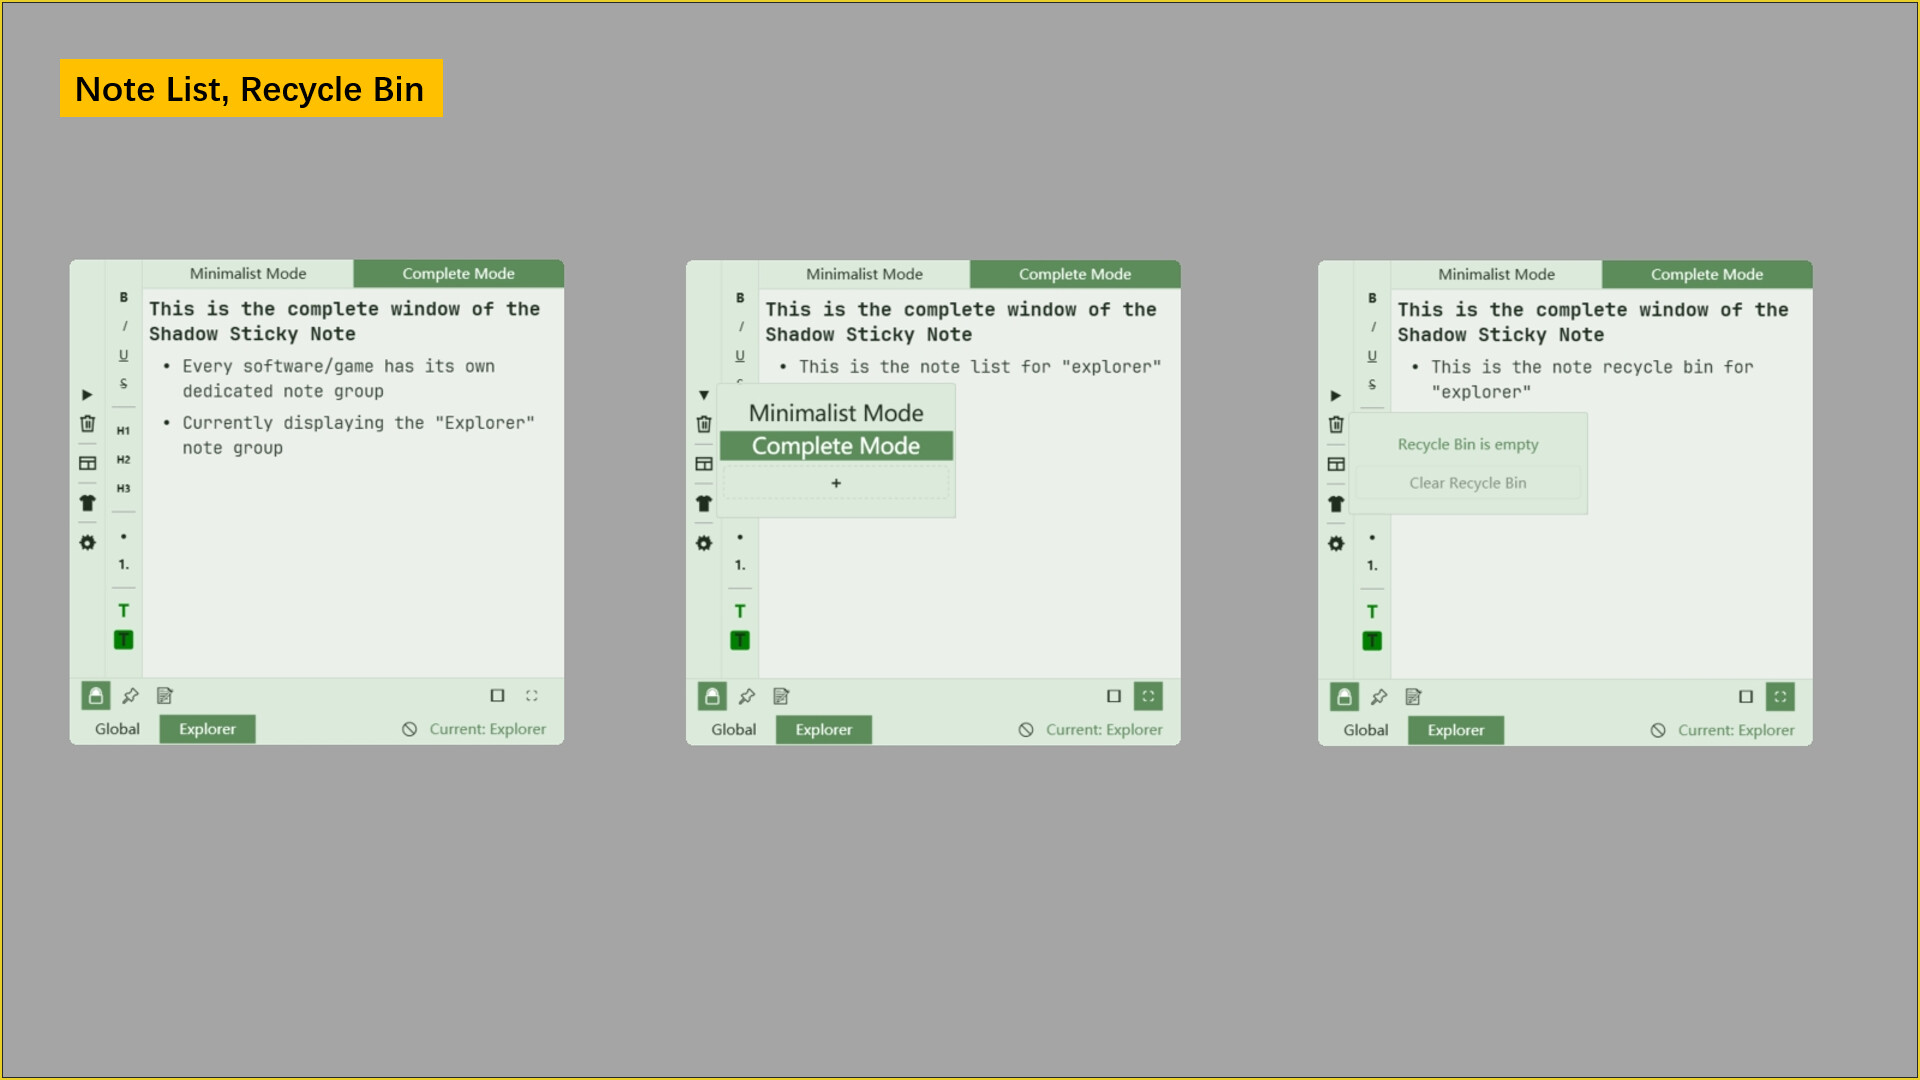Click the trash icon beside the open recycle bin popup
Viewport: 1920px width, 1080px height.
coord(1336,425)
